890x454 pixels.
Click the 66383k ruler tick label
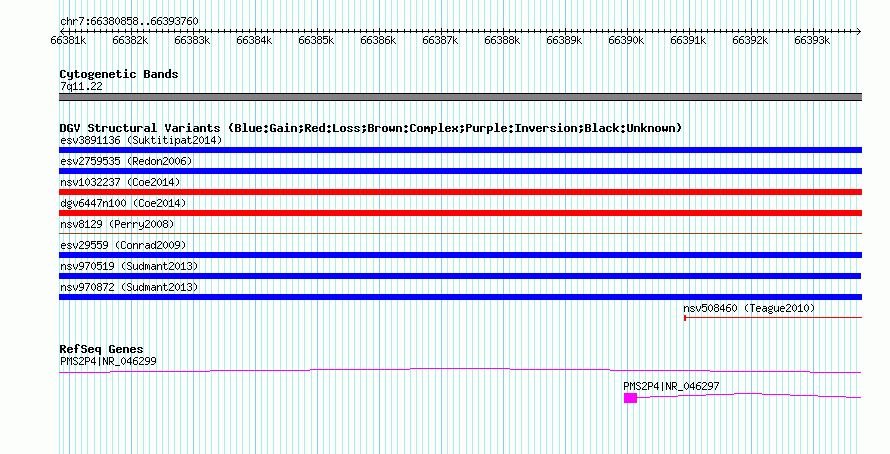tap(192, 41)
